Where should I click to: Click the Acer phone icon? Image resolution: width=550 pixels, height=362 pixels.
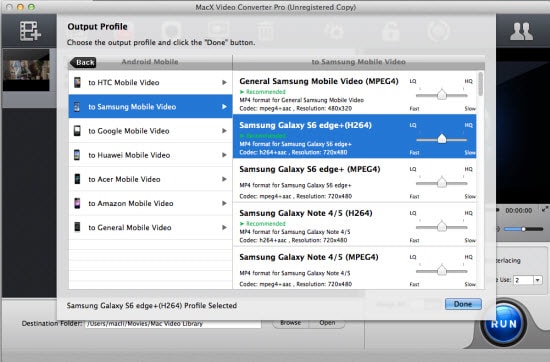(x=77, y=179)
